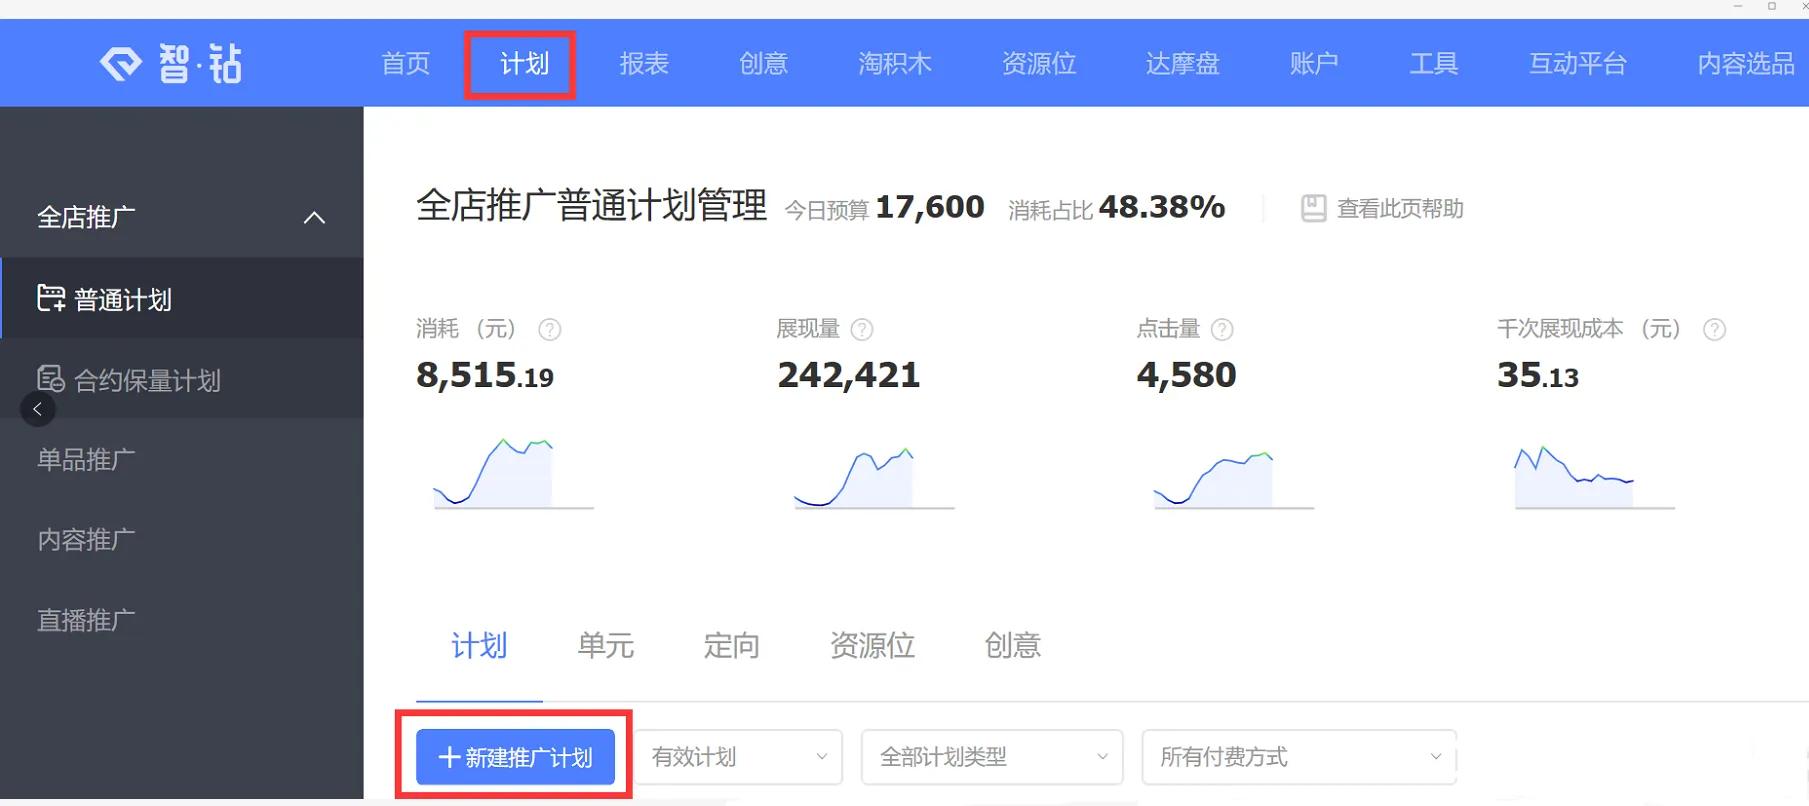
Task: Open 内容选品 in navigation bar
Action: pyautogui.click(x=1746, y=64)
